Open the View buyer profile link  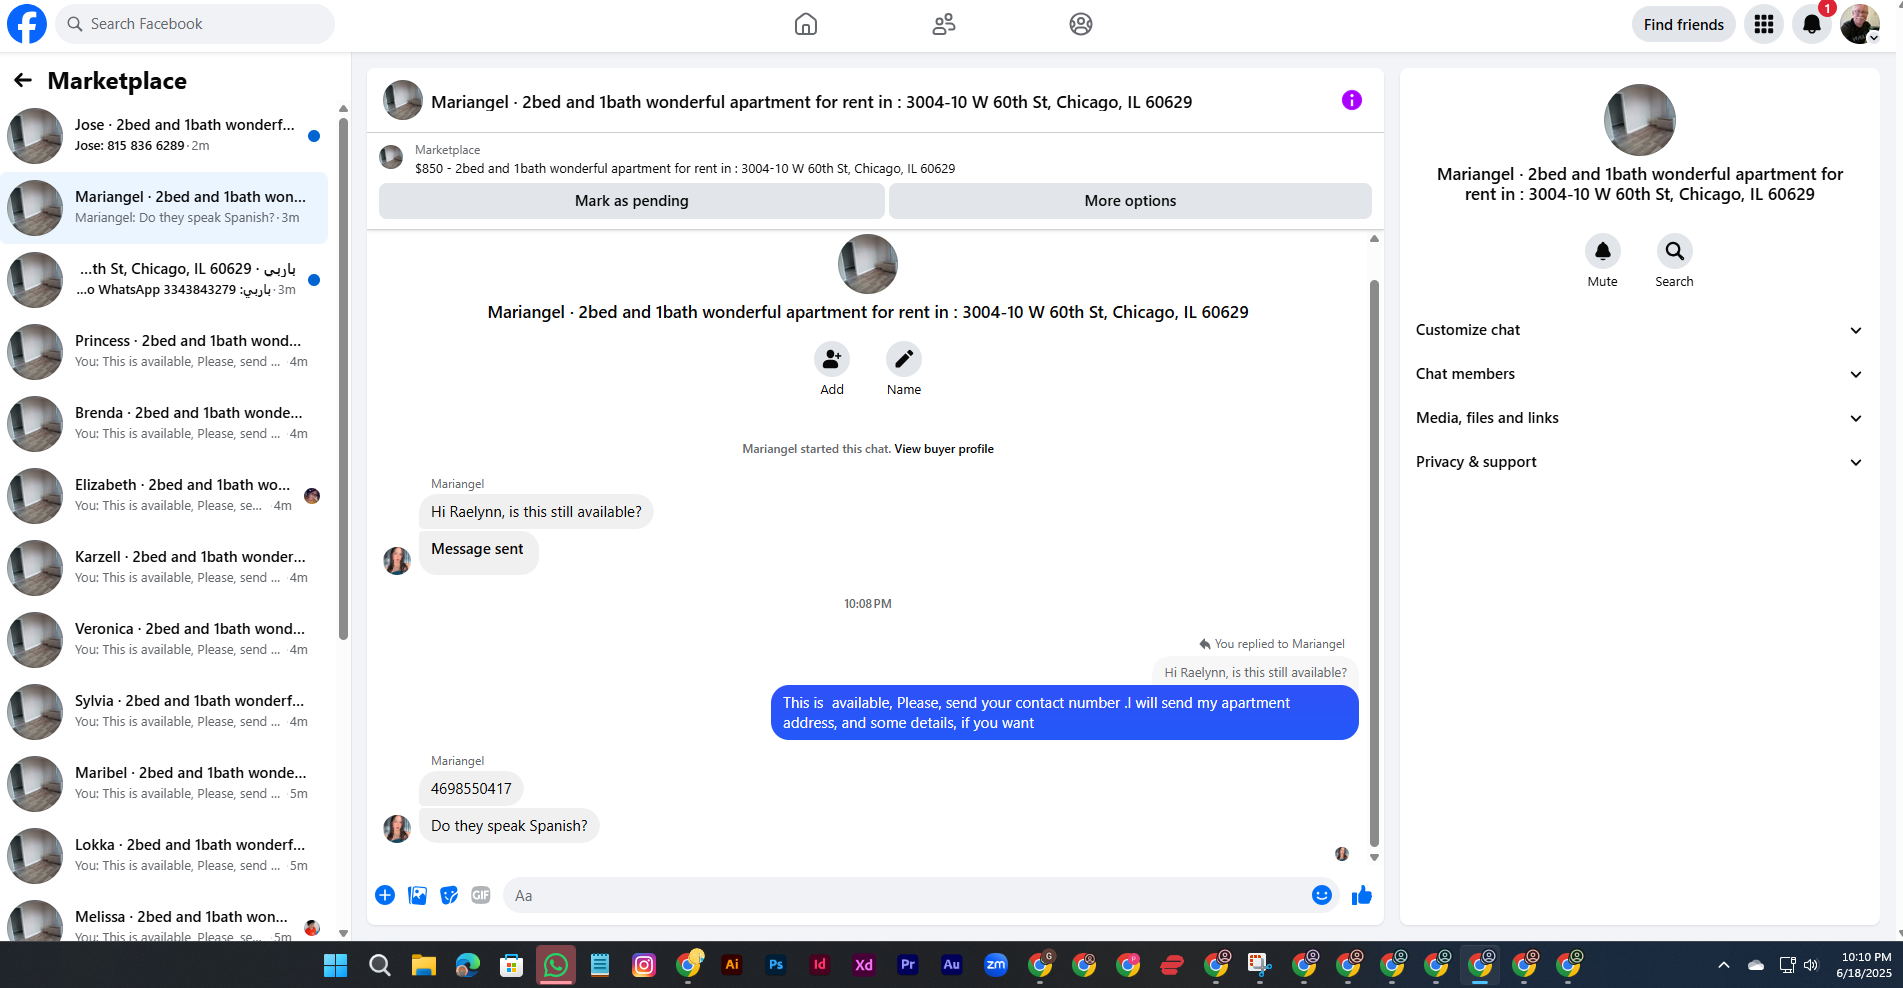coord(944,449)
